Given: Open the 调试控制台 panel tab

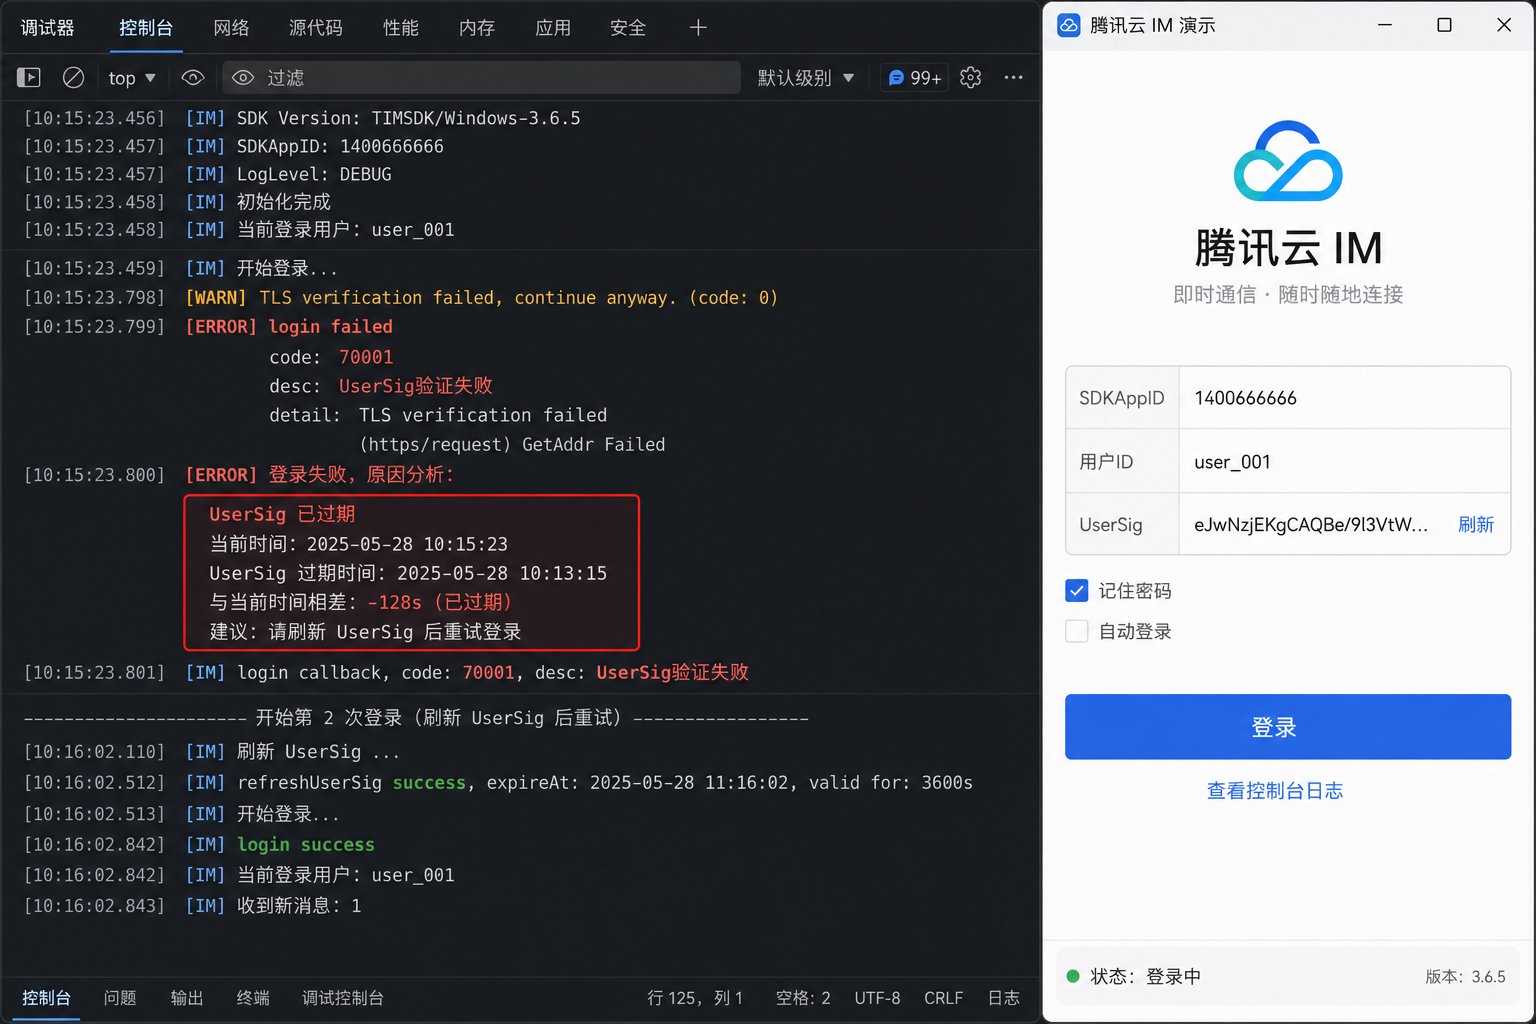Looking at the screenshot, I should [x=343, y=998].
